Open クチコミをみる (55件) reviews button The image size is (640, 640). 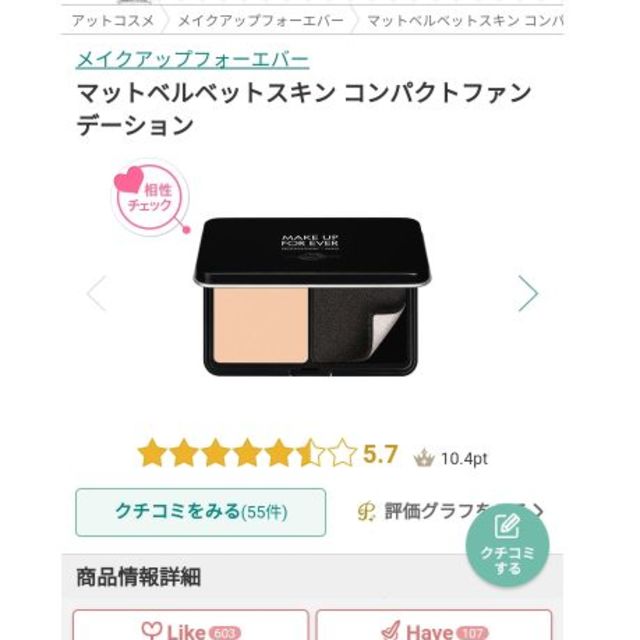tap(201, 512)
